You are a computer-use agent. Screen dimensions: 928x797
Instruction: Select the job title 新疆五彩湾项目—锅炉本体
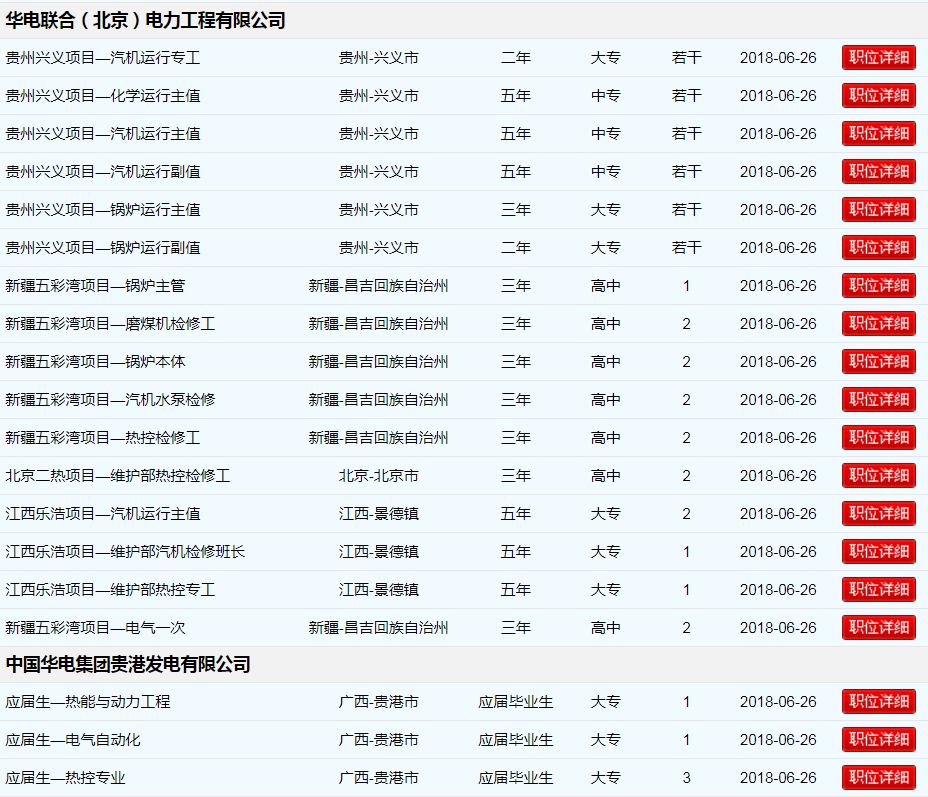(95, 362)
